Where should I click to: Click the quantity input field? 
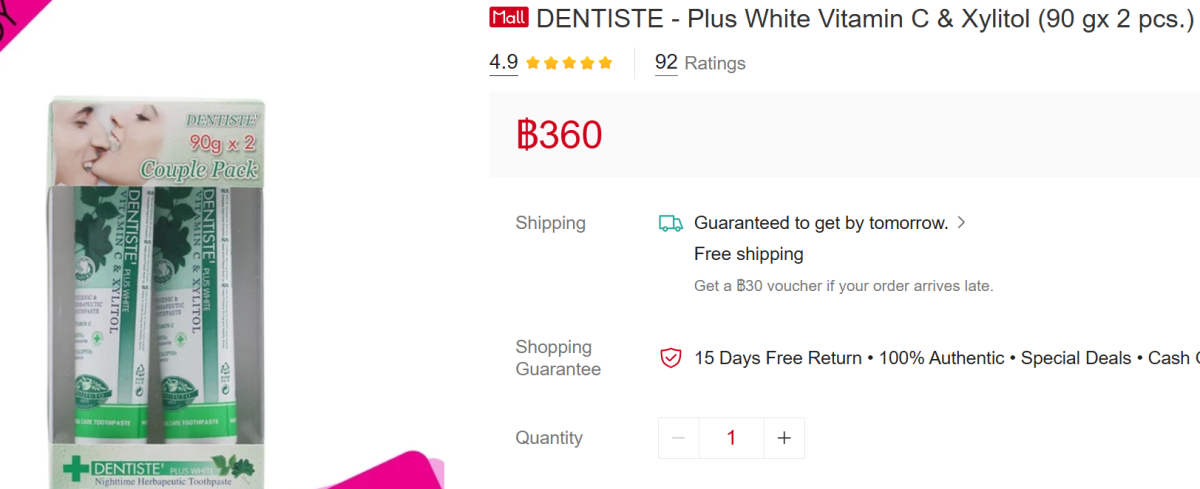(731, 438)
